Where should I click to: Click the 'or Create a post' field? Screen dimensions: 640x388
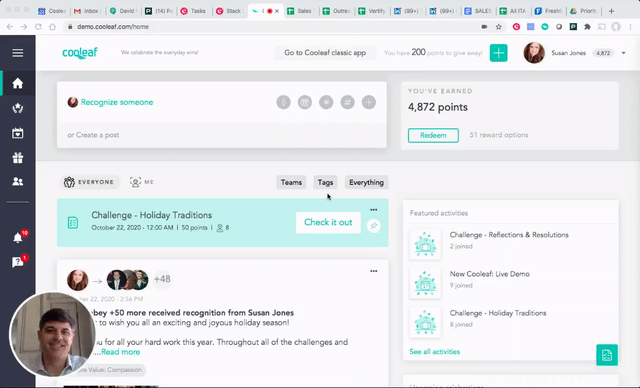click(x=222, y=135)
